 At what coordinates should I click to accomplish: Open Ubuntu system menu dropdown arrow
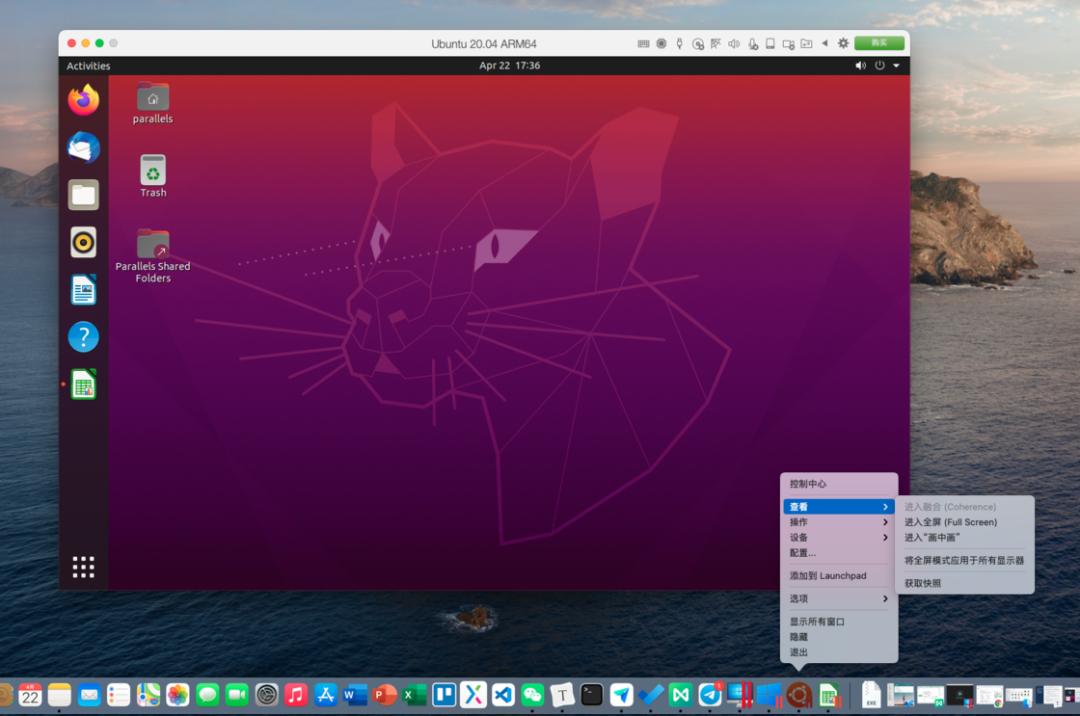point(896,66)
